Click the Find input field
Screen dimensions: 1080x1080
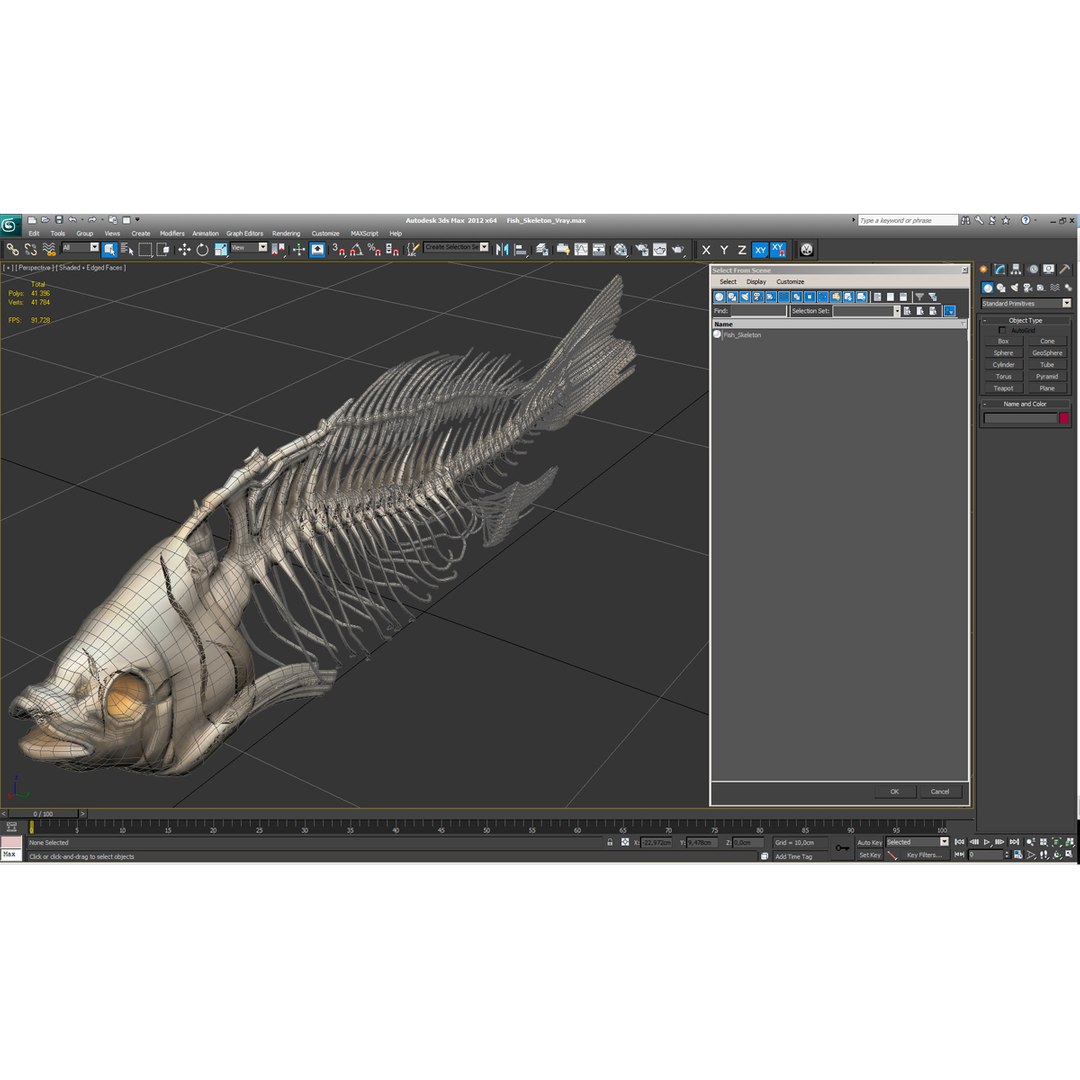coord(758,311)
